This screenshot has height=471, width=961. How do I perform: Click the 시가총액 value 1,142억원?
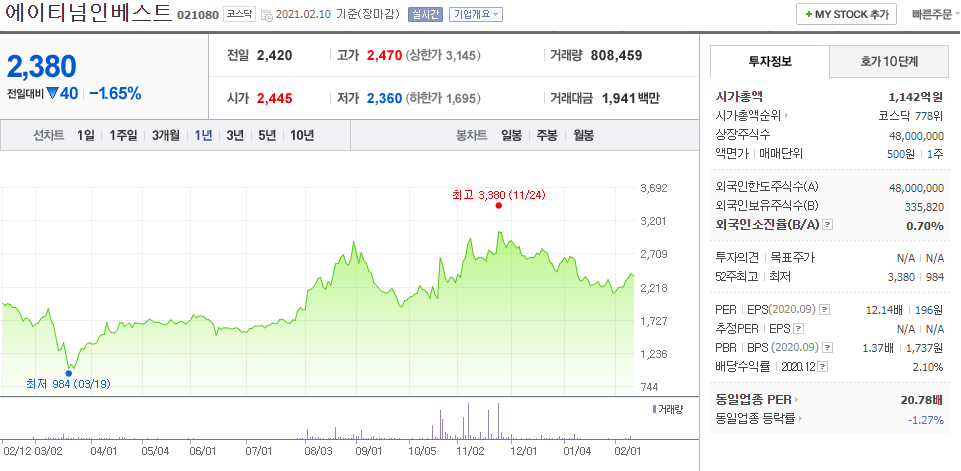916,96
